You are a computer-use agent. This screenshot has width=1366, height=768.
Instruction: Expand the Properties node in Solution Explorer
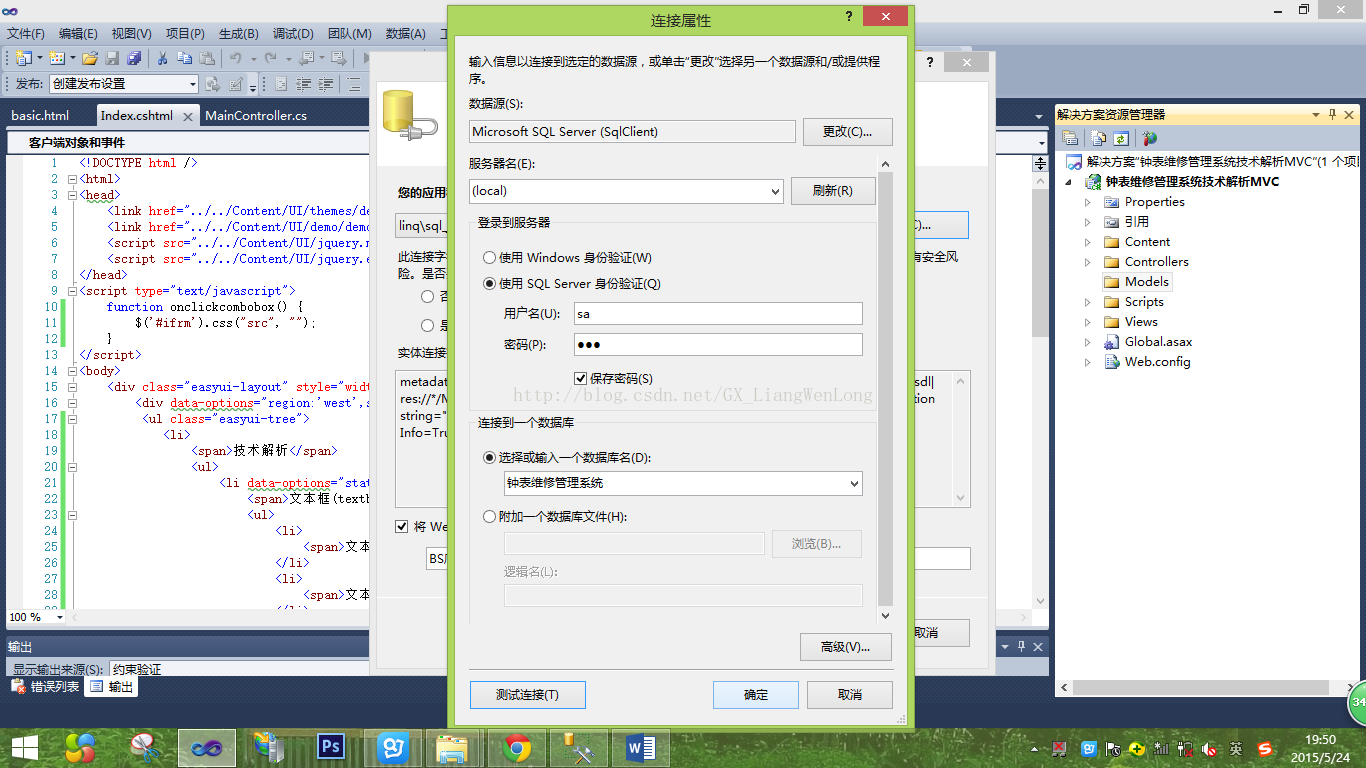coord(1088,202)
